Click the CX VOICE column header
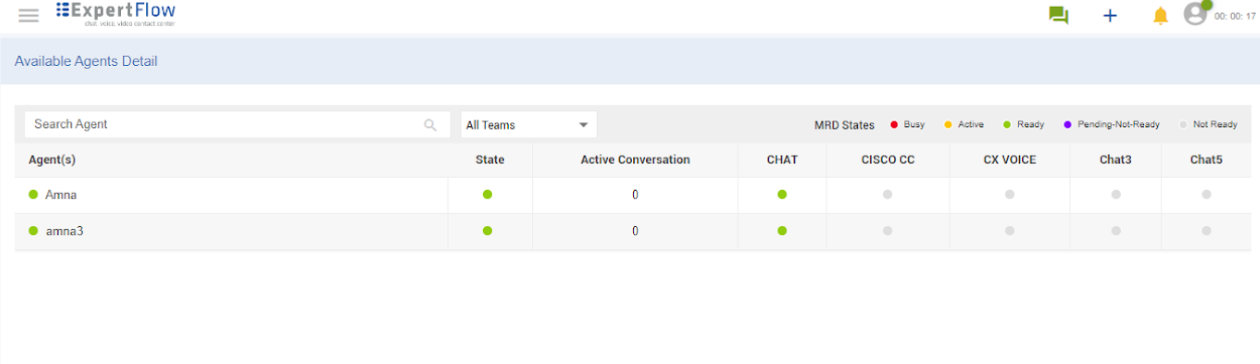Viewport: 1260px width, 364px height. (1009, 160)
